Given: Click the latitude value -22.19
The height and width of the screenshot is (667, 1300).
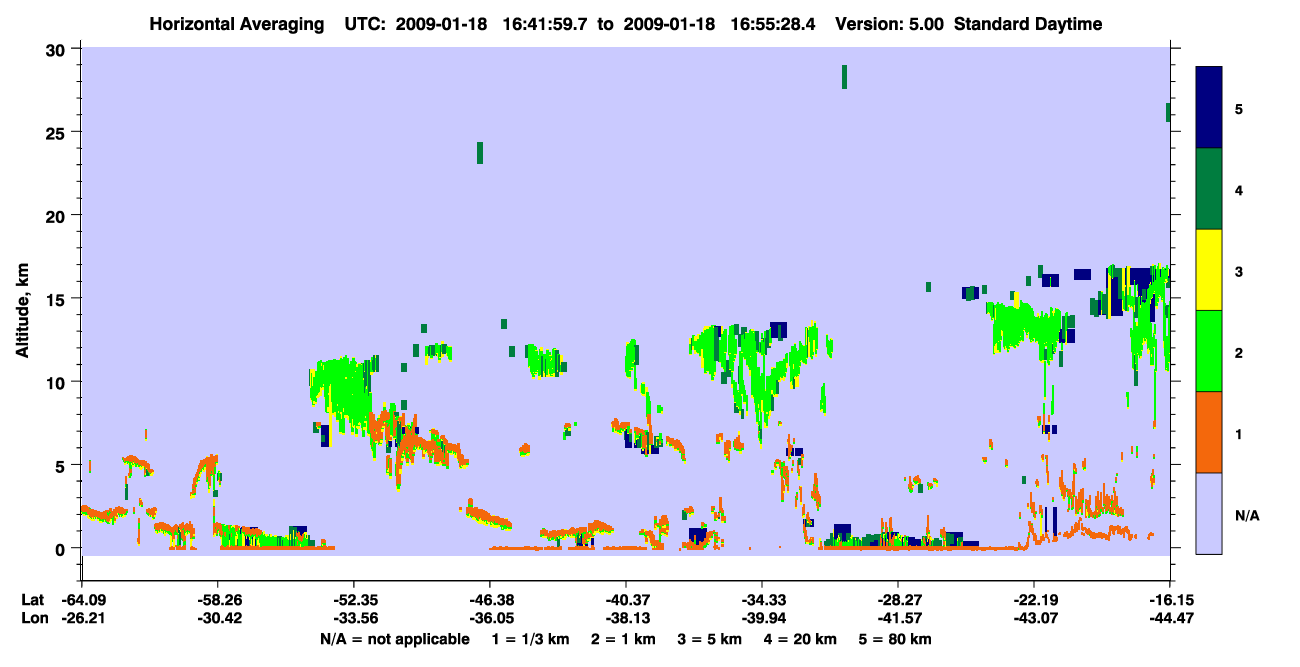Looking at the screenshot, I should pos(1033,600).
